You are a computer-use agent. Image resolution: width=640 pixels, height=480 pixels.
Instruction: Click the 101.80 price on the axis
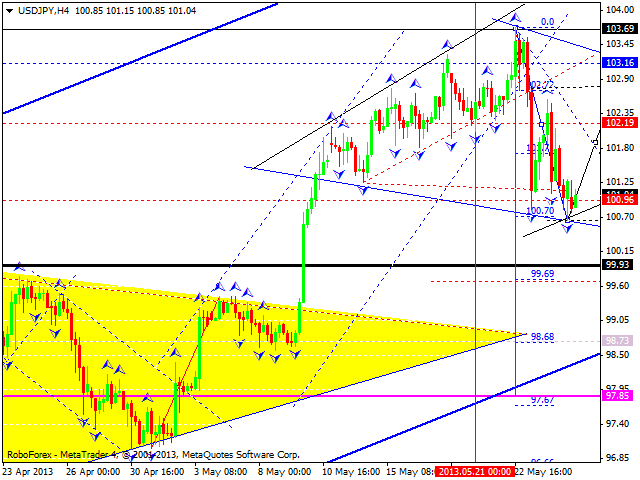pos(620,148)
